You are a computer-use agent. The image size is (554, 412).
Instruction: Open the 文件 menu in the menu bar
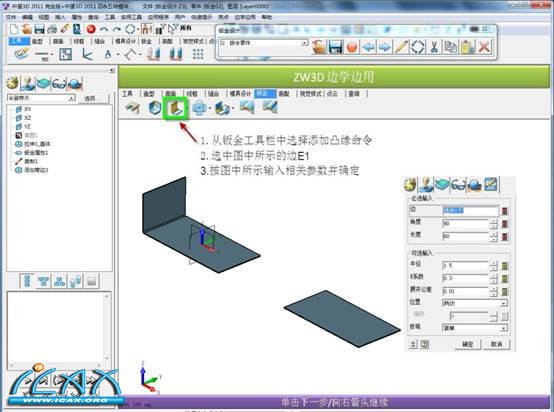click(11, 17)
